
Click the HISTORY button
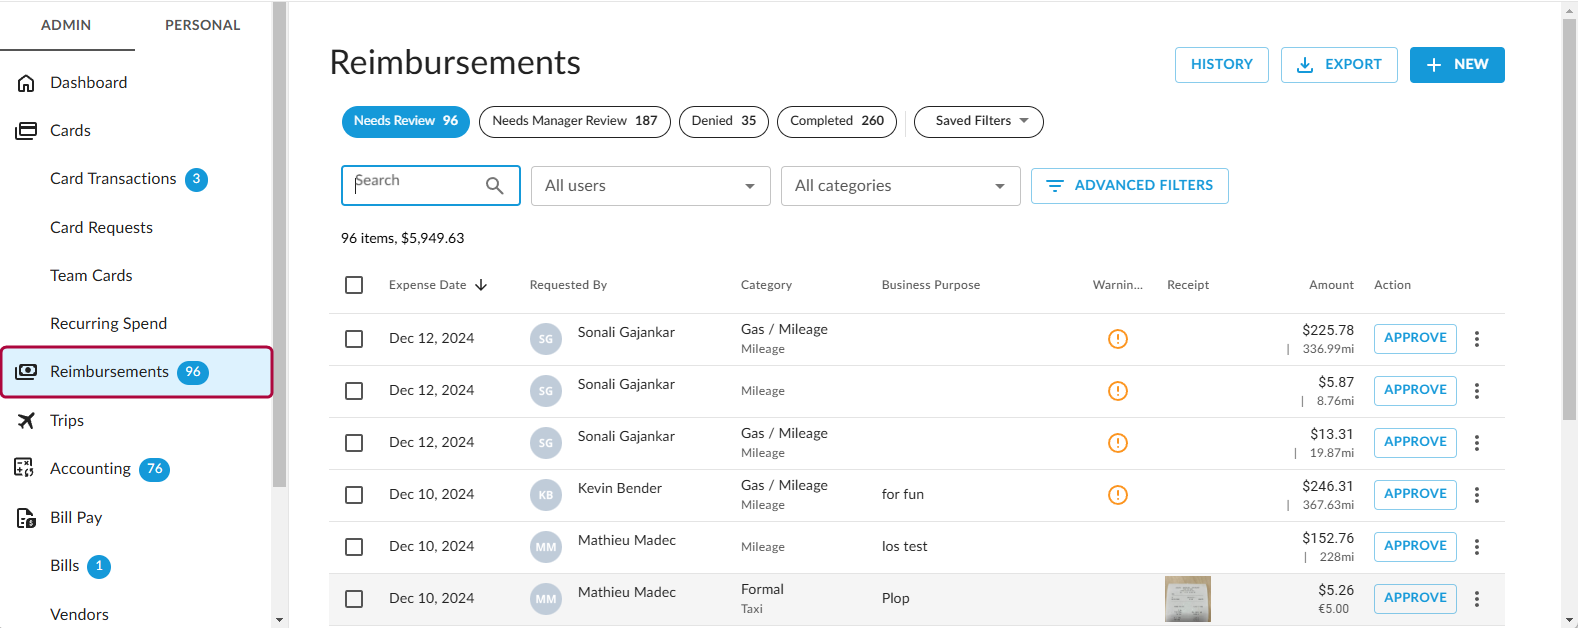pos(1222,65)
